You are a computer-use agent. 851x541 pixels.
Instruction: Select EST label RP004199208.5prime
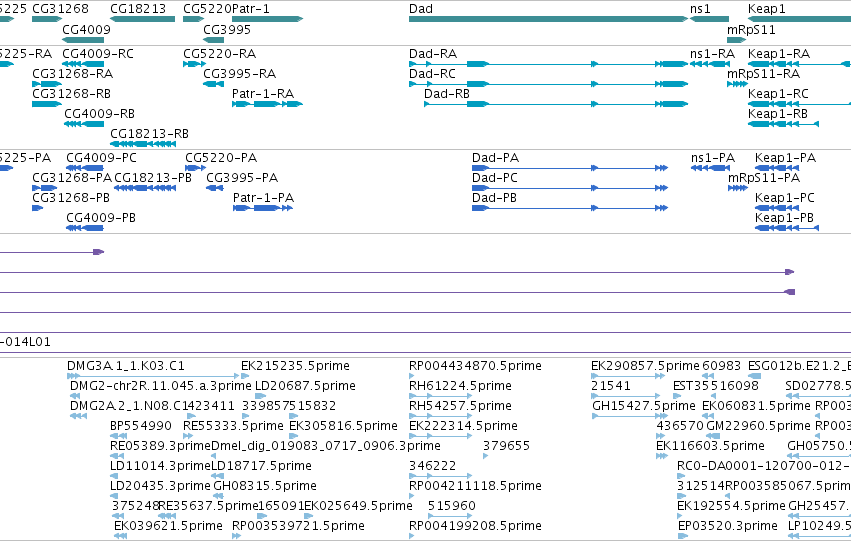(x=475, y=527)
